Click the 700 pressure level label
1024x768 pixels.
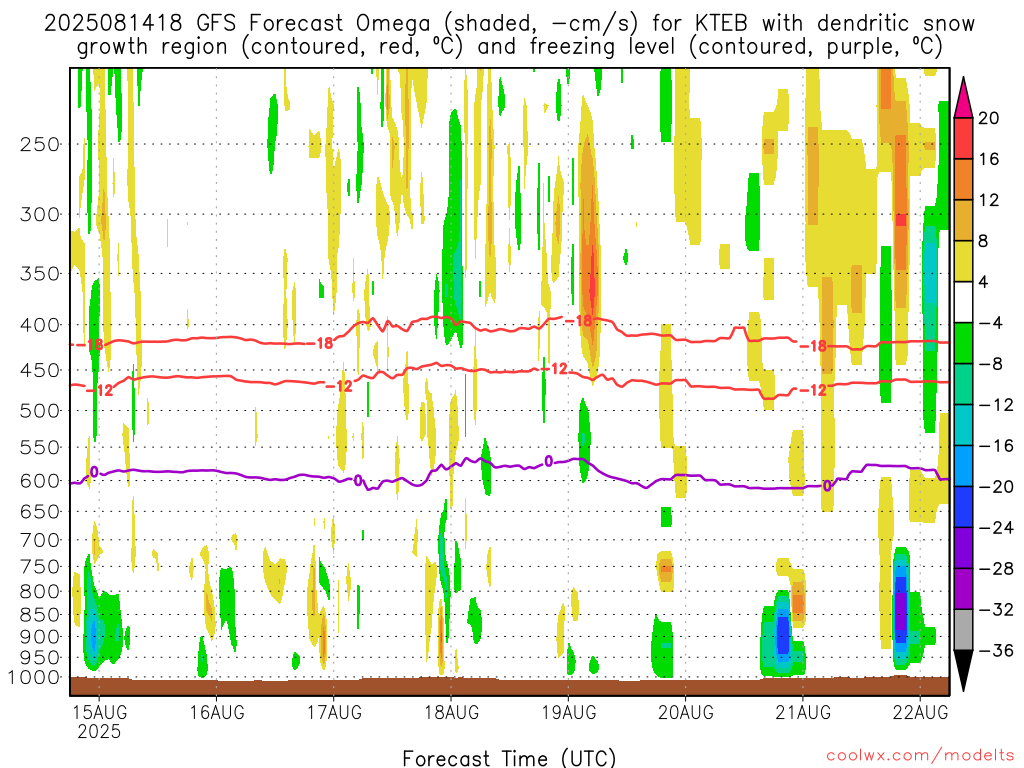pos(40,540)
